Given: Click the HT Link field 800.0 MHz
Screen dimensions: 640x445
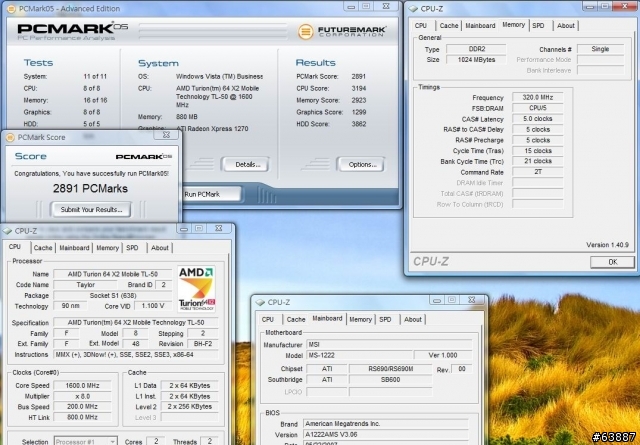Looking at the screenshot, I should [x=82, y=417].
